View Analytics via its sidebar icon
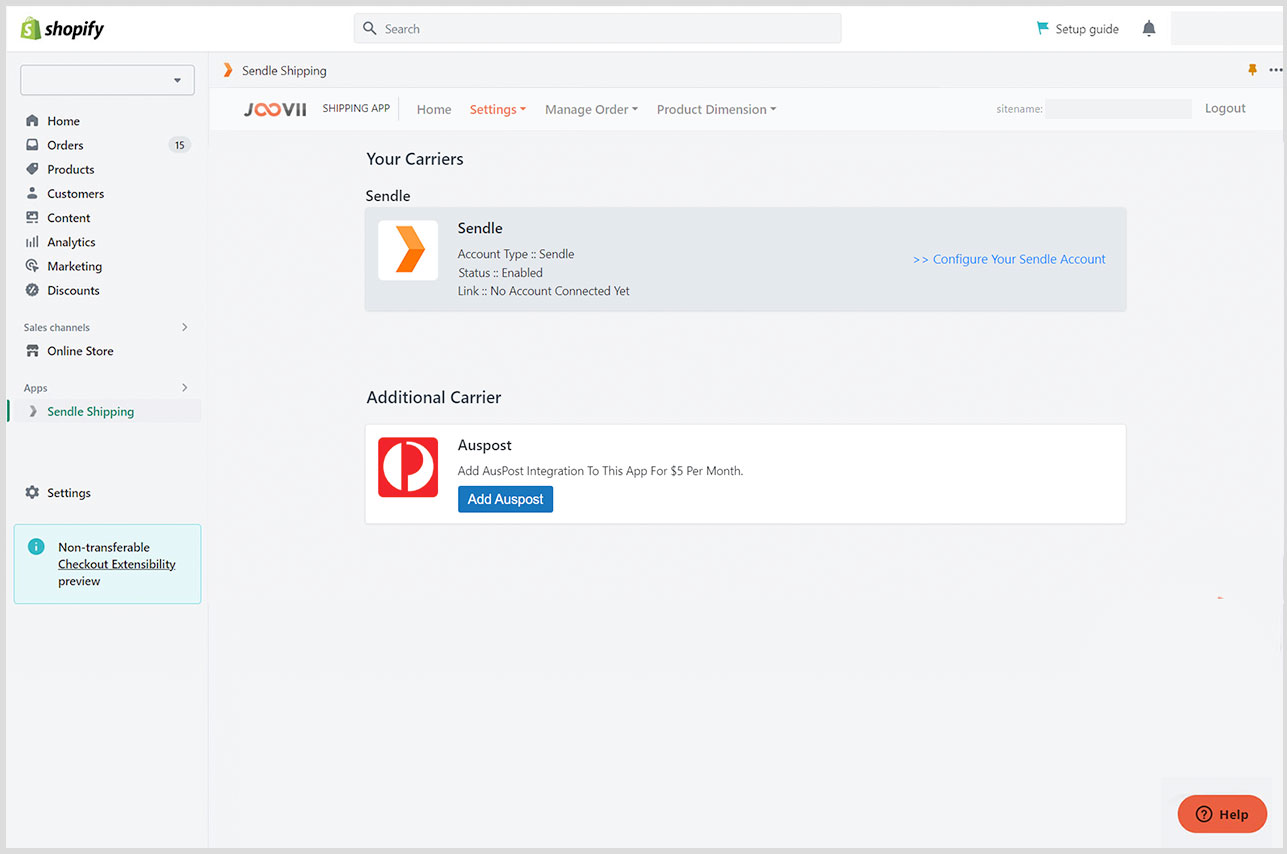This screenshot has width=1287, height=854. tap(34, 241)
